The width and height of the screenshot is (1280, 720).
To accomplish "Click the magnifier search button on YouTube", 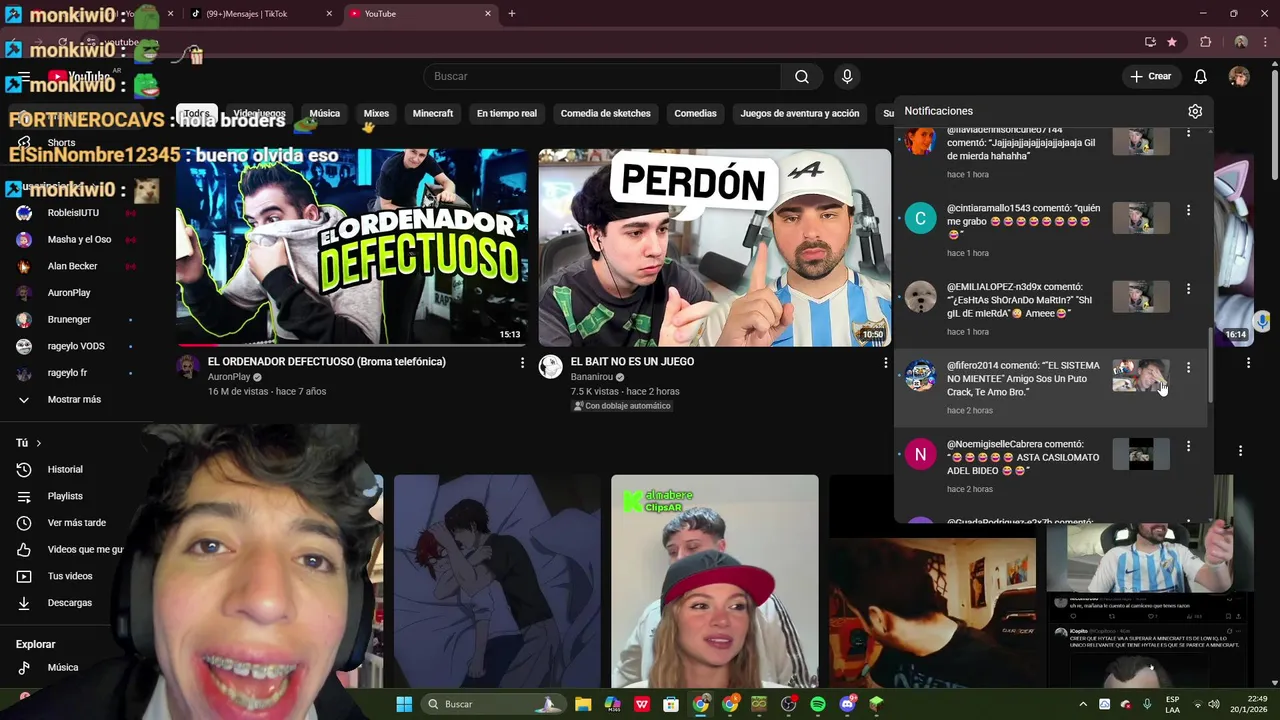I will click(x=802, y=77).
